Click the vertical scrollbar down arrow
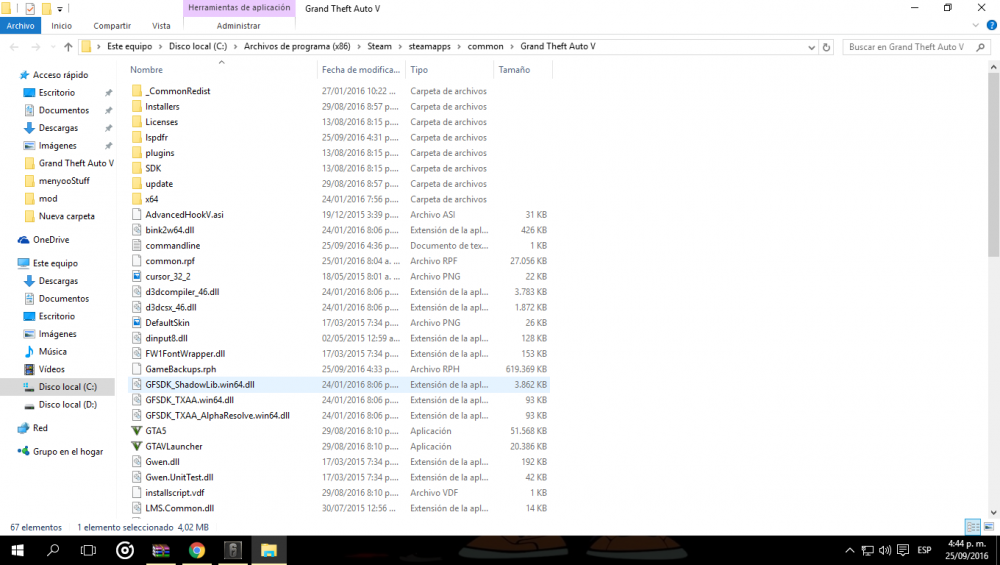The image size is (1000, 565). pos(994,513)
